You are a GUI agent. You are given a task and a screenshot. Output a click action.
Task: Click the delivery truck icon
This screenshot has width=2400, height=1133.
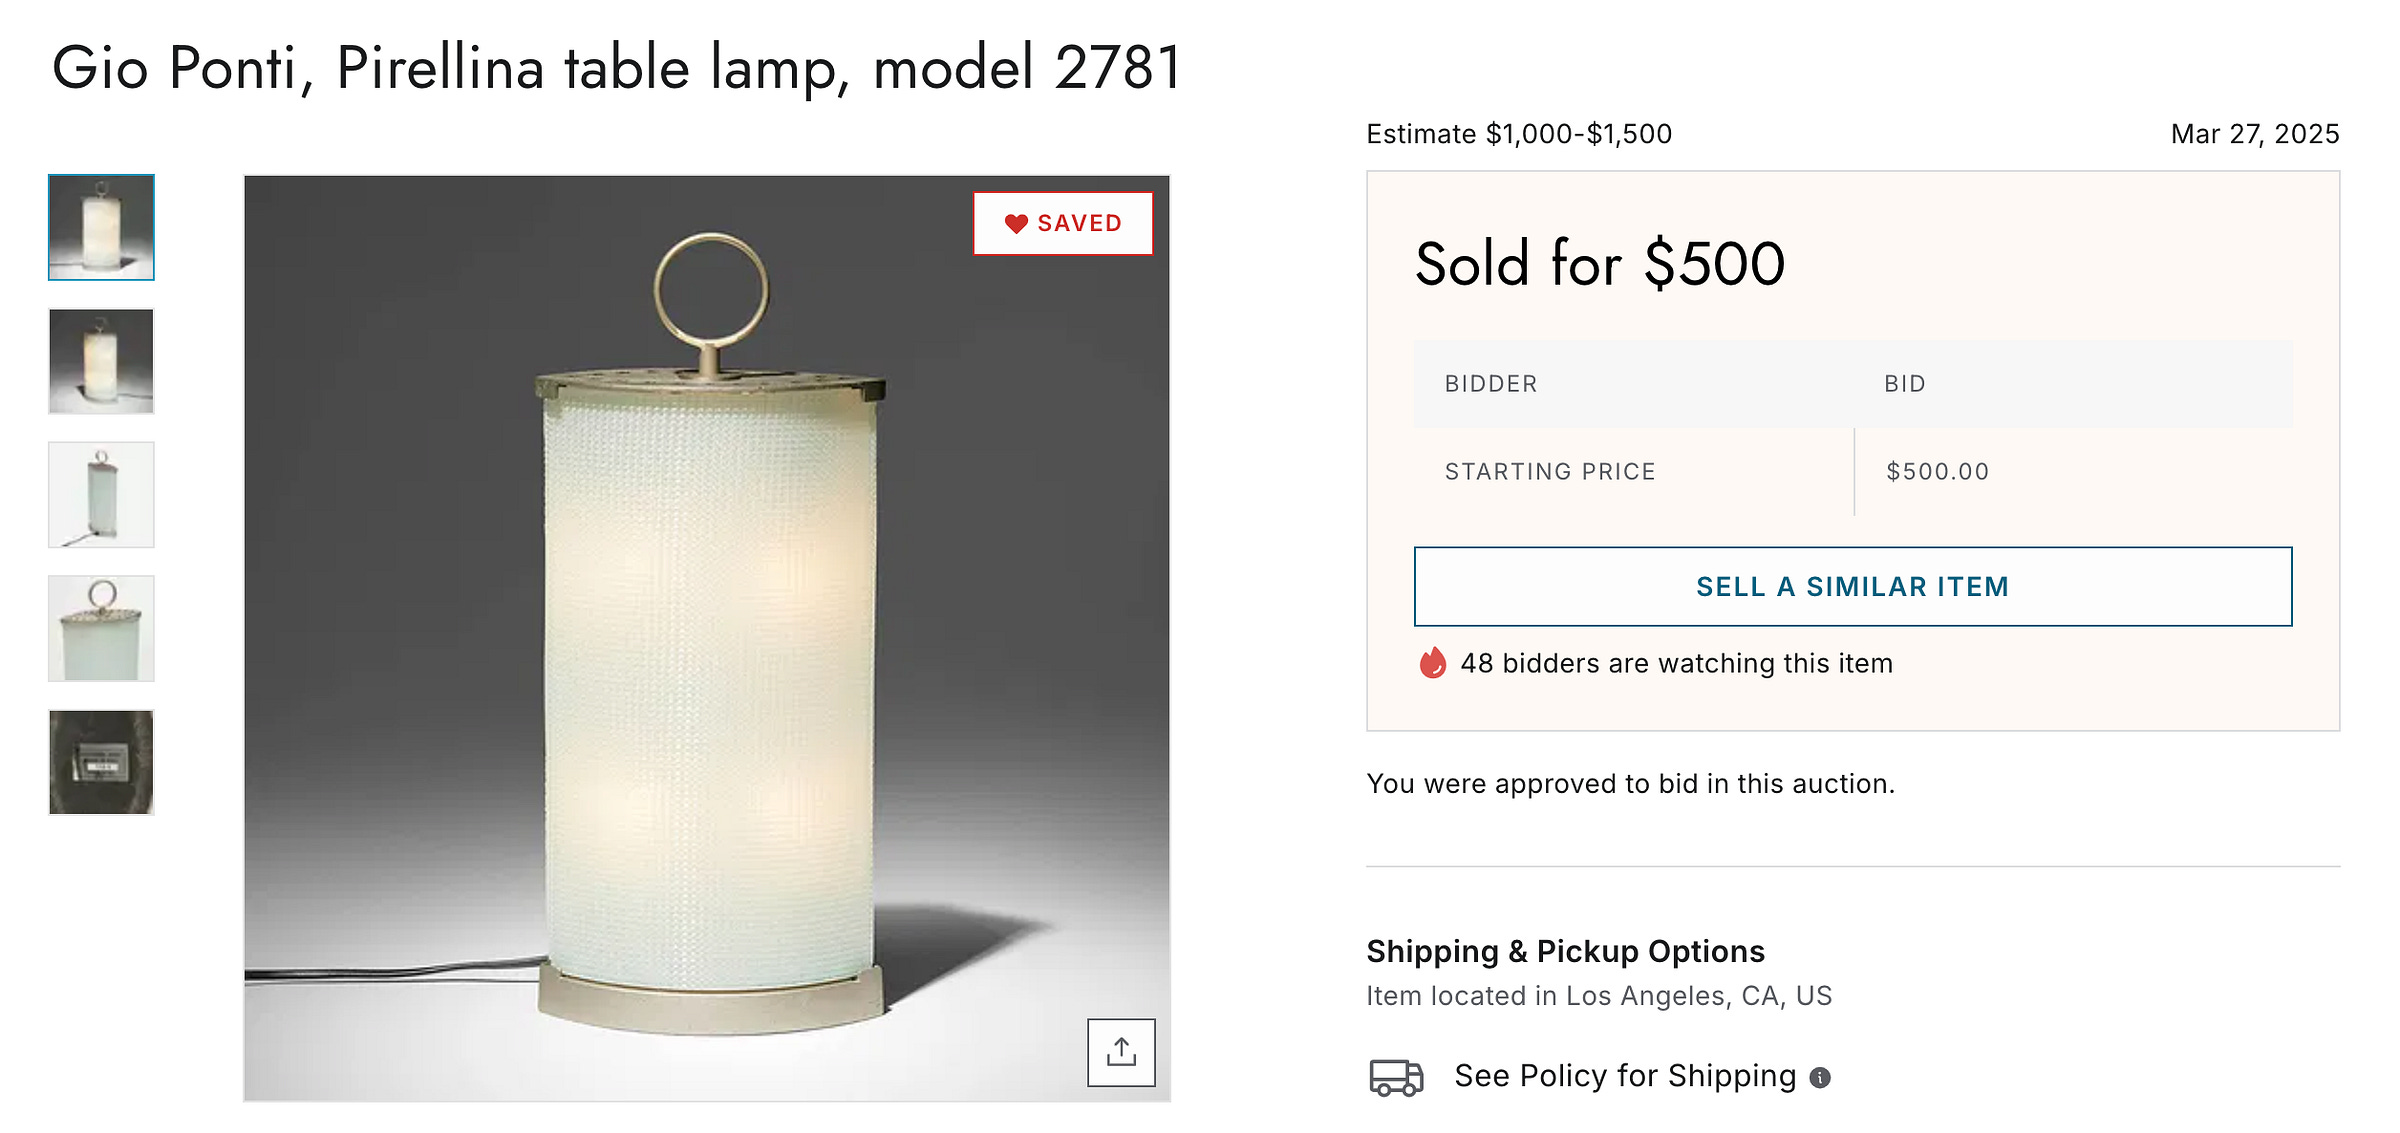[1396, 1077]
